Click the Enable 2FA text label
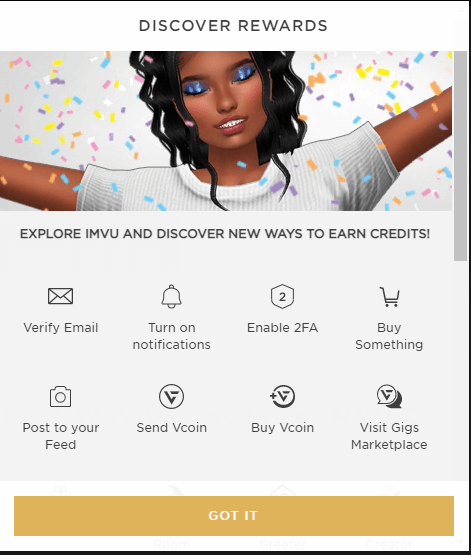Screen dimensions: 471x555 [282, 328]
